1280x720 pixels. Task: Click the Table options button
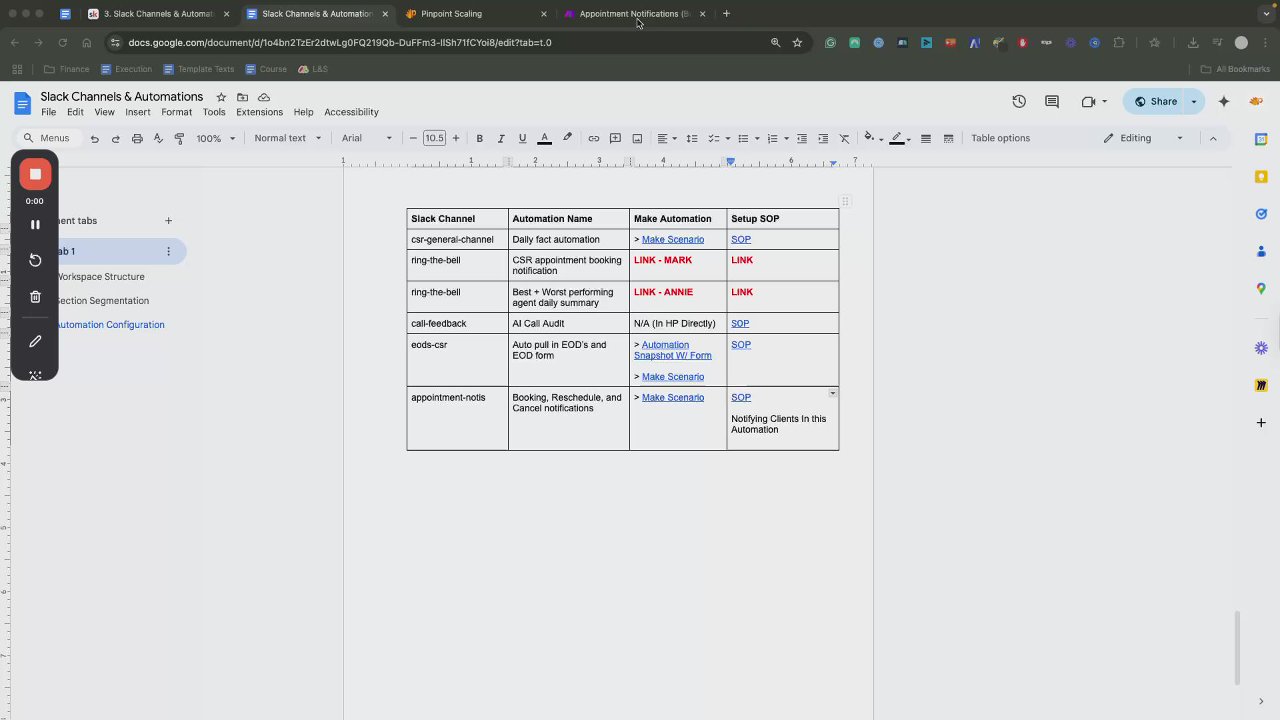tap(1000, 138)
